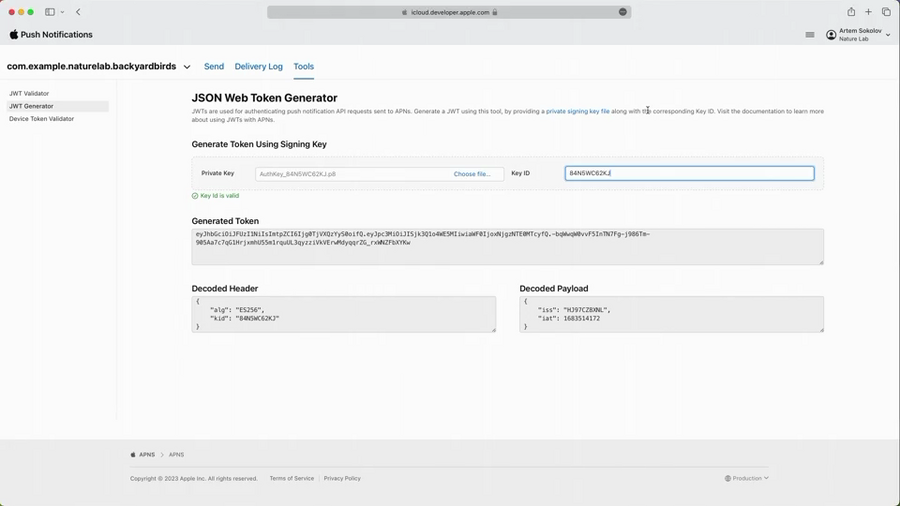The image size is (900, 506).
Task: Open sidebar options dropdown arrow
Action: [x=62, y=12]
